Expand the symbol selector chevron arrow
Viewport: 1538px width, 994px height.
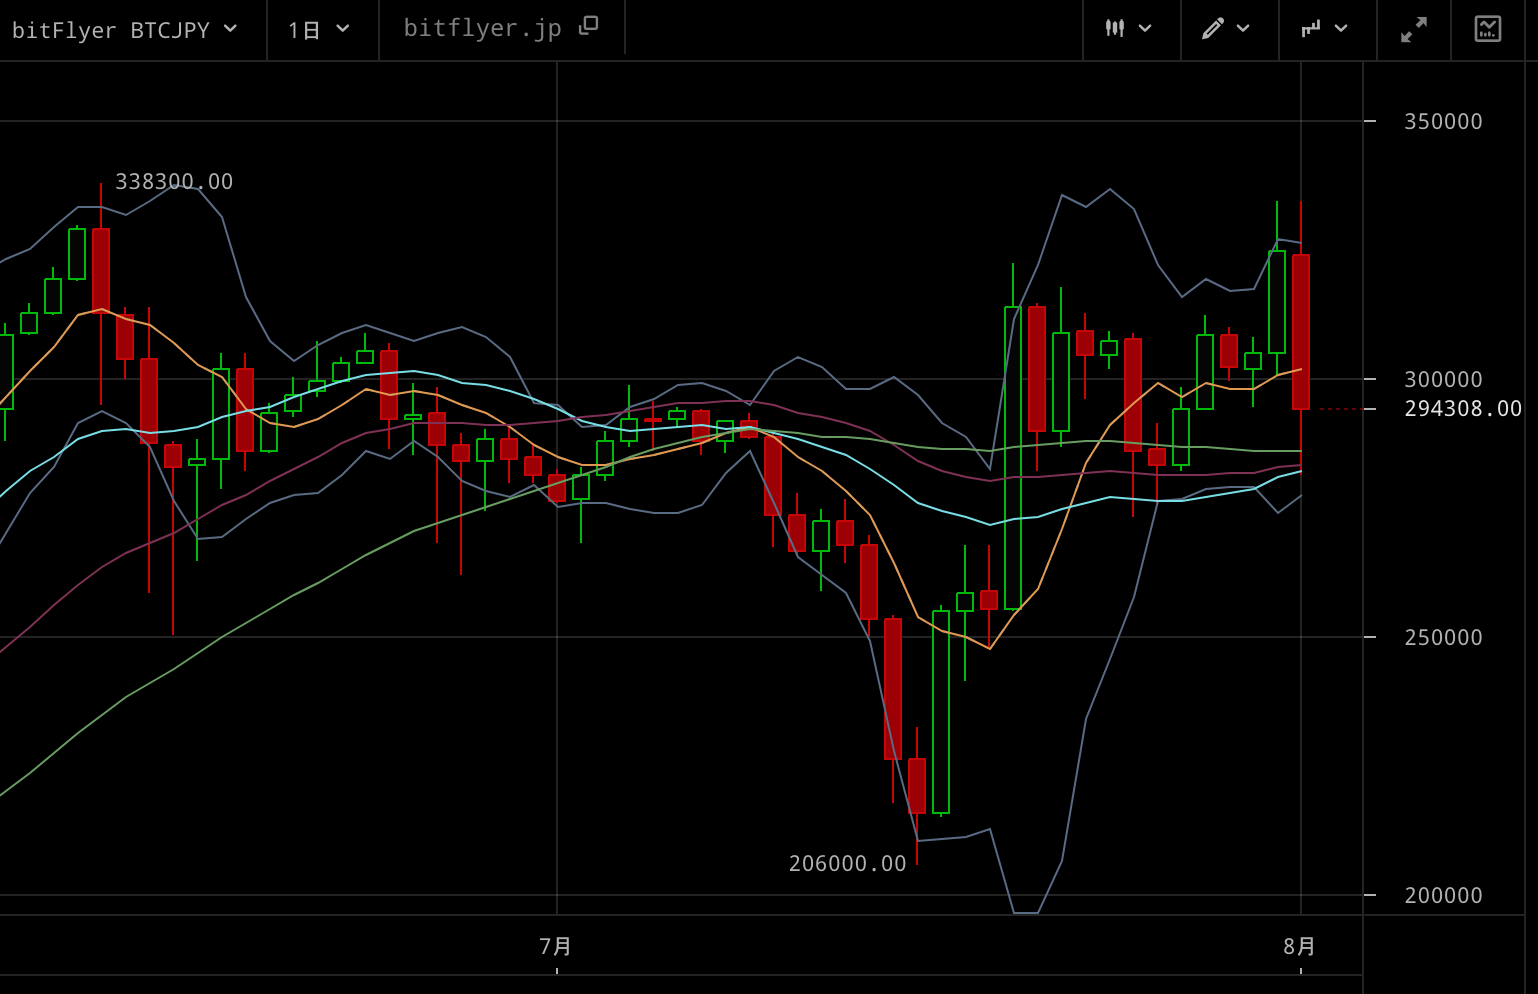[x=231, y=29]
